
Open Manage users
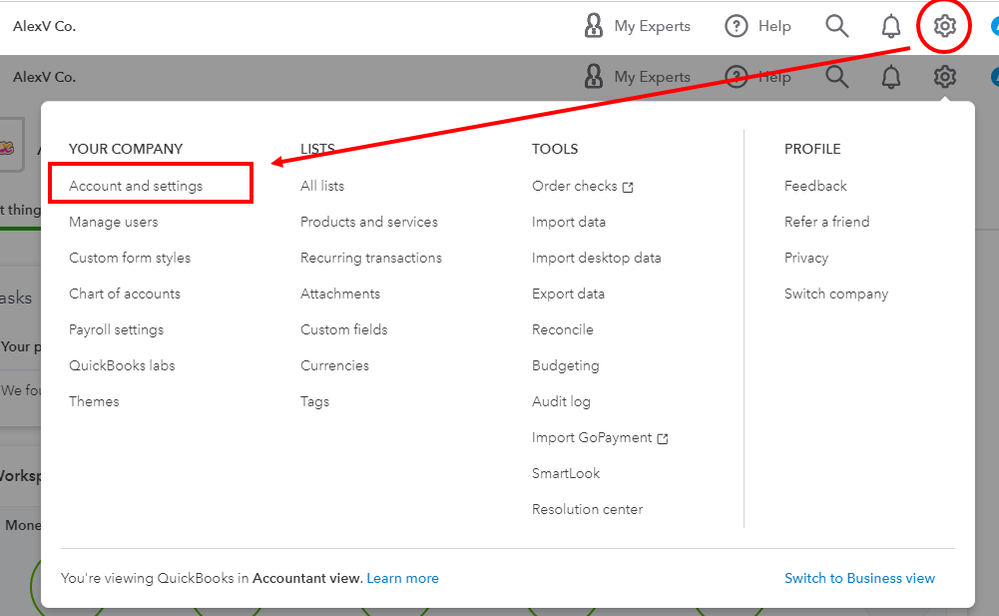point(113,222)
